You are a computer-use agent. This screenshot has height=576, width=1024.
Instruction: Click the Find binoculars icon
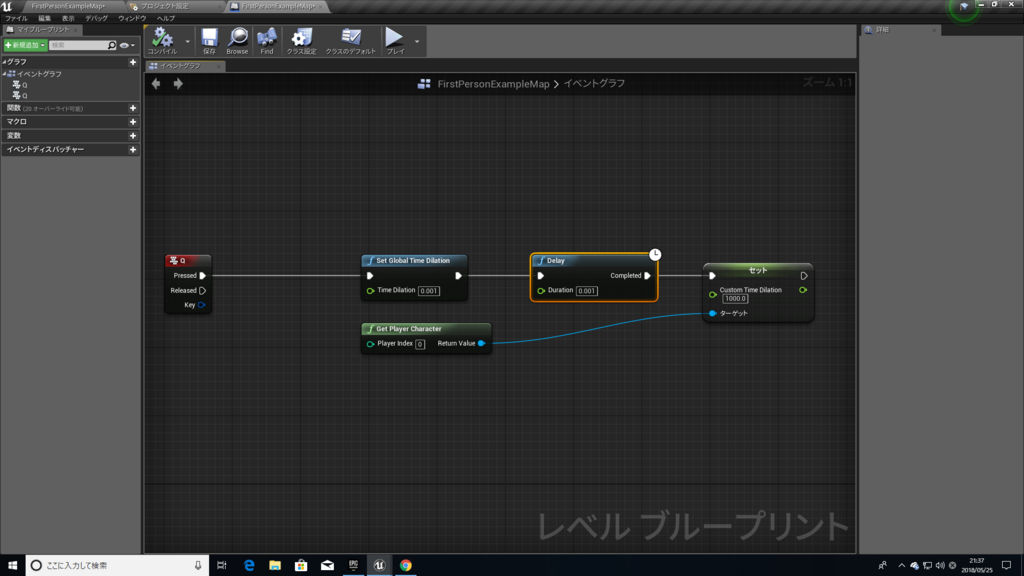pyautogui.click(x=266, y=40)
